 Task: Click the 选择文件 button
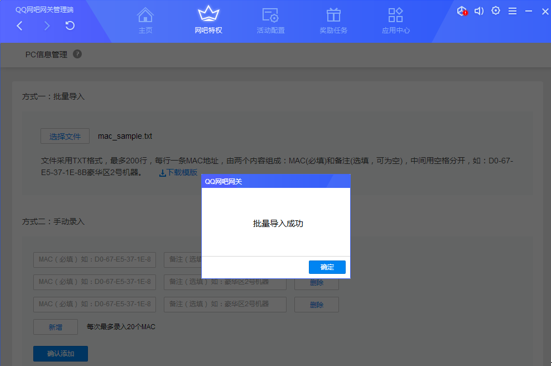[x=65, y=136]
